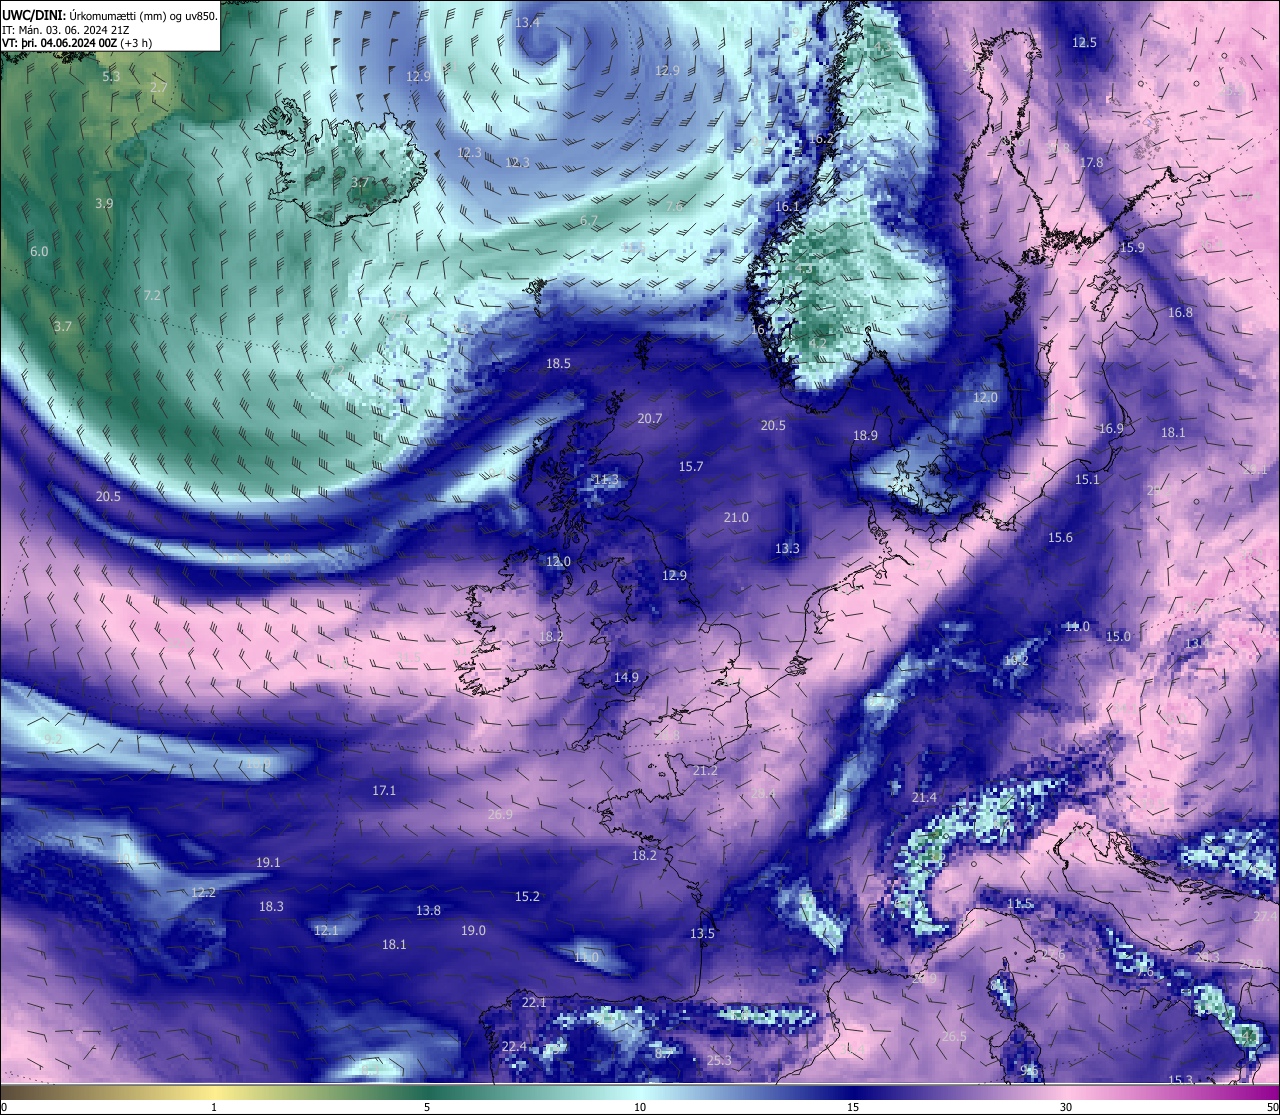Screen dimensions: 1280x1115
Task: Click the 16.8 value on the map
Action: (1180, 312)
